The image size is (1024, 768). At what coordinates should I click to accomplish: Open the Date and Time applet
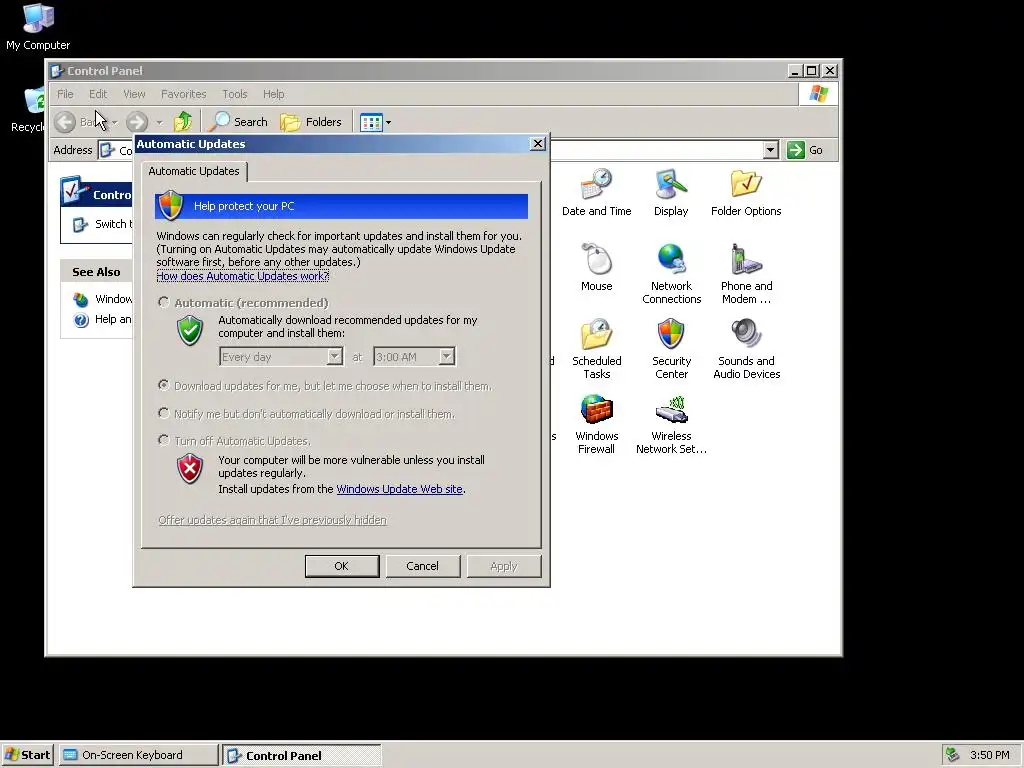596,193
